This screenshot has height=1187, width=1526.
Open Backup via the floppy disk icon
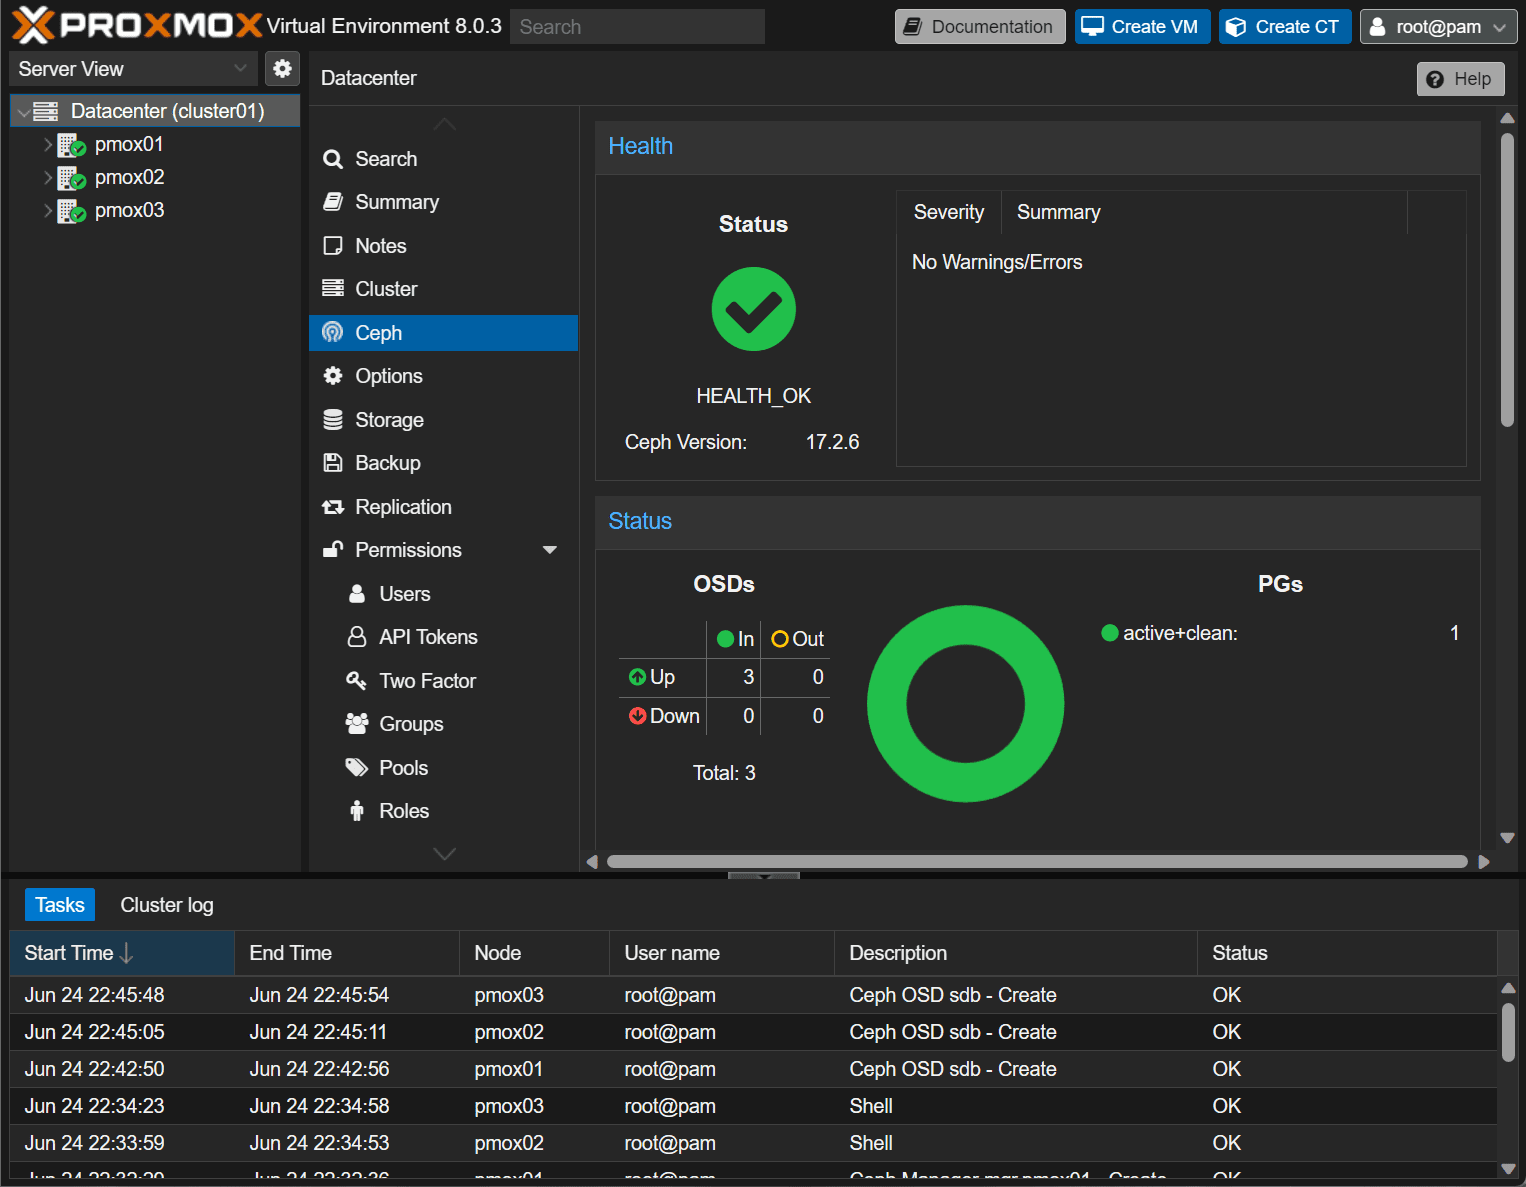point(333,462)
